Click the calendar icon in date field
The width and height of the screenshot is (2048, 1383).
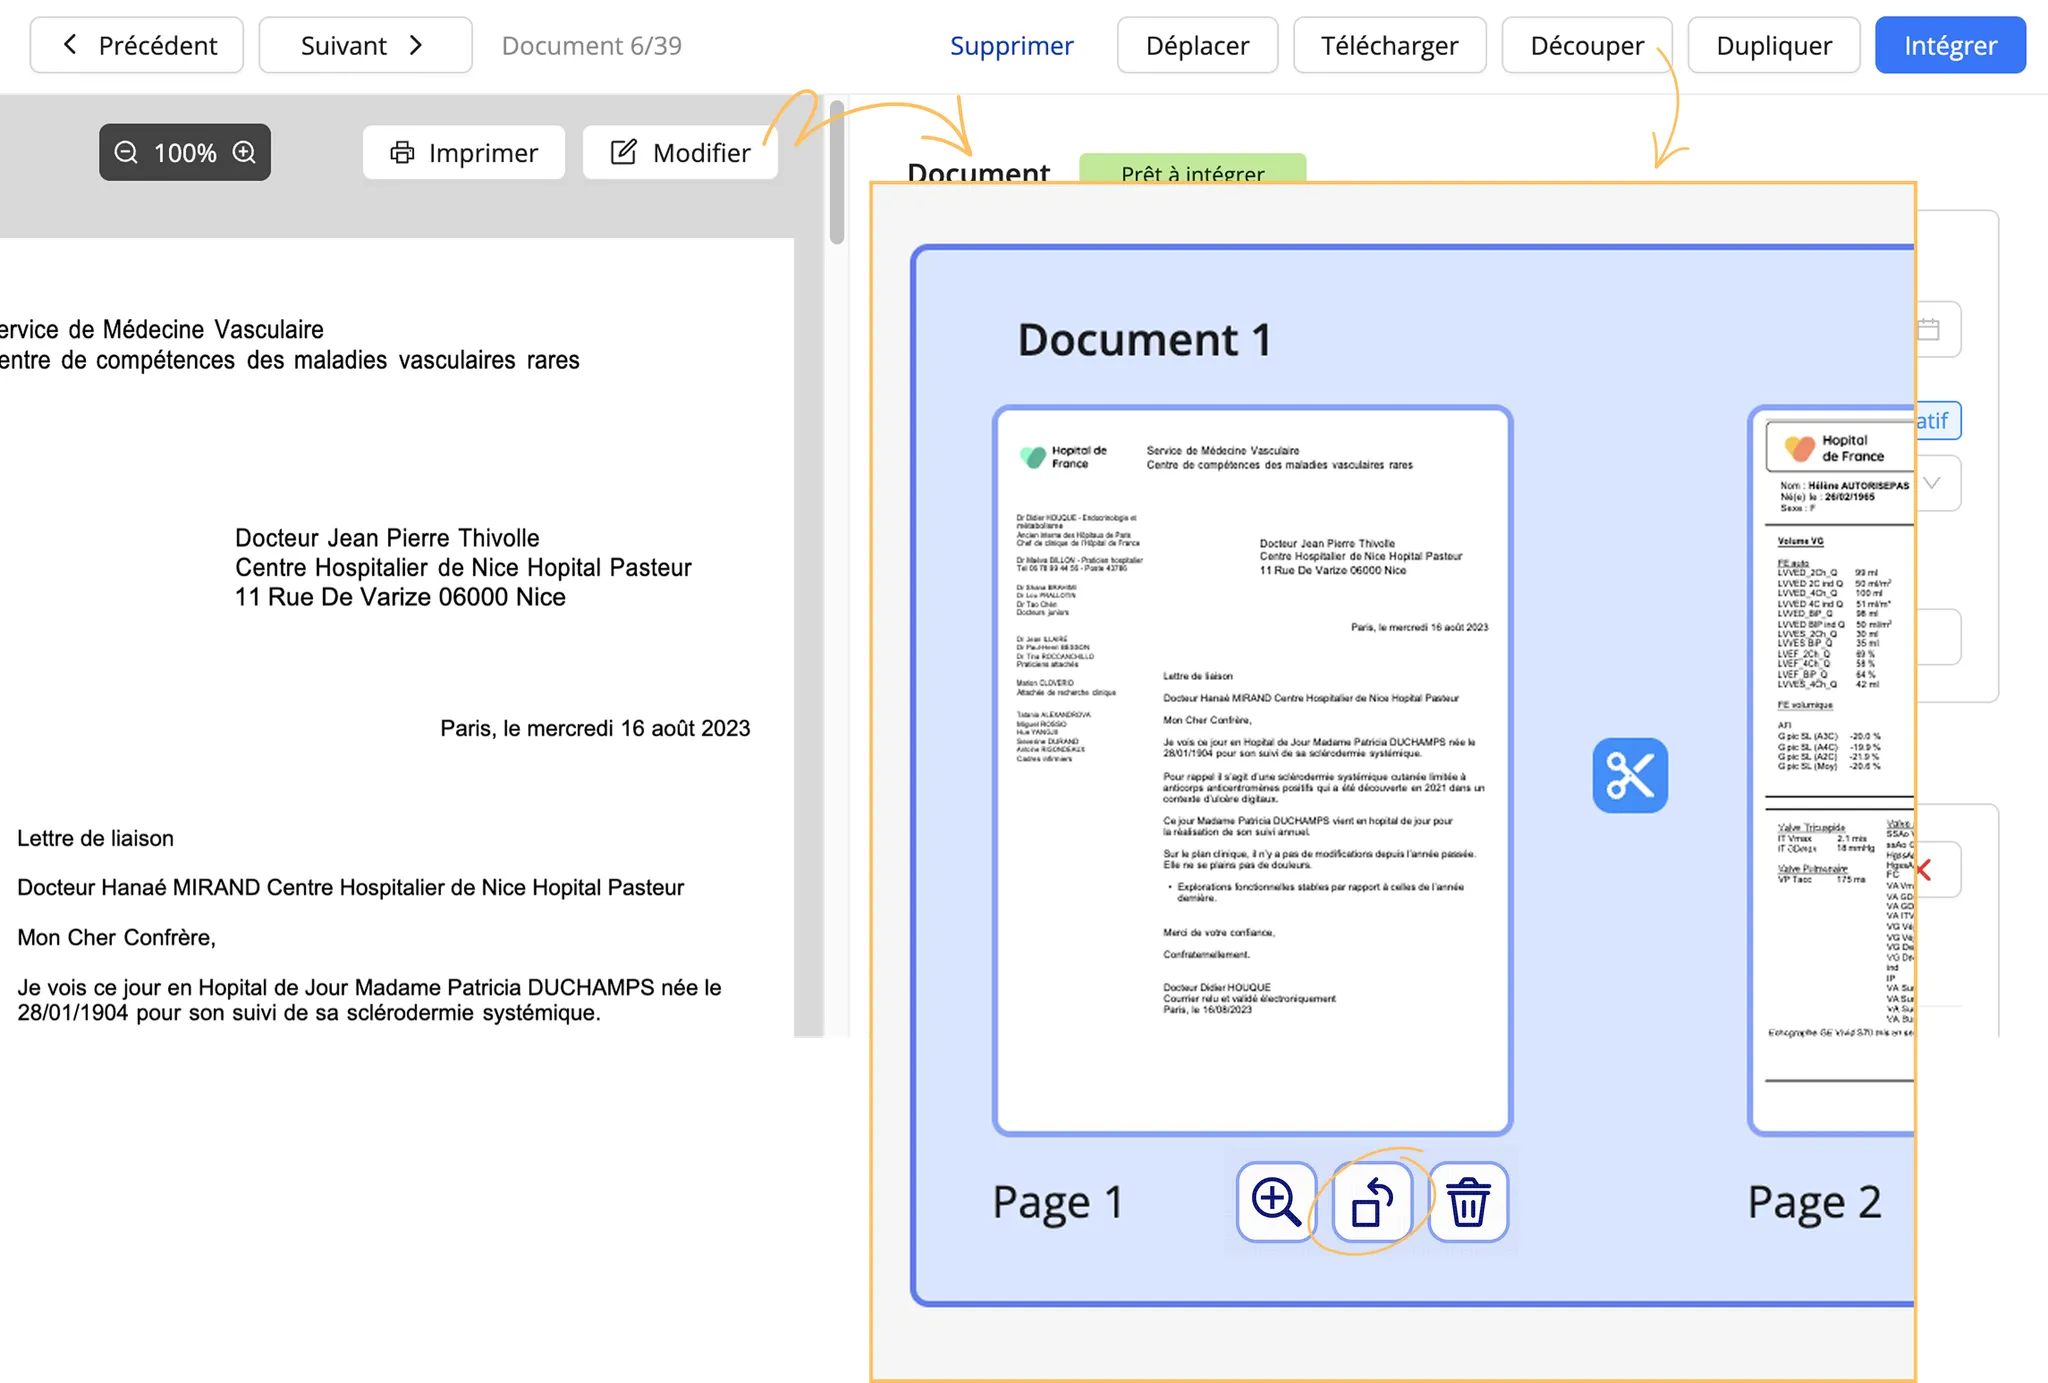coord(1929,329)
